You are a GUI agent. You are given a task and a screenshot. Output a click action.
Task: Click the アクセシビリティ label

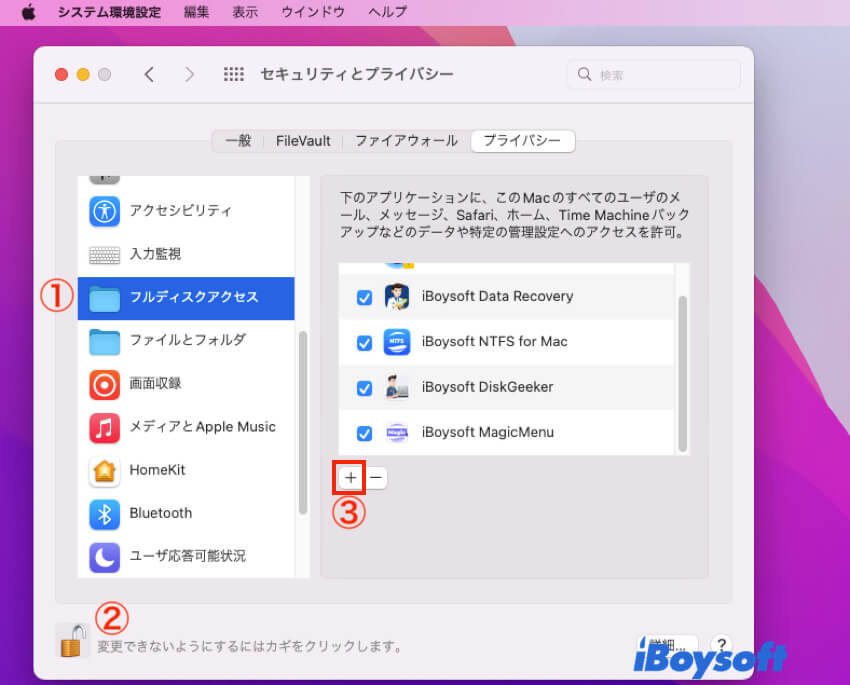pos(181,210)
